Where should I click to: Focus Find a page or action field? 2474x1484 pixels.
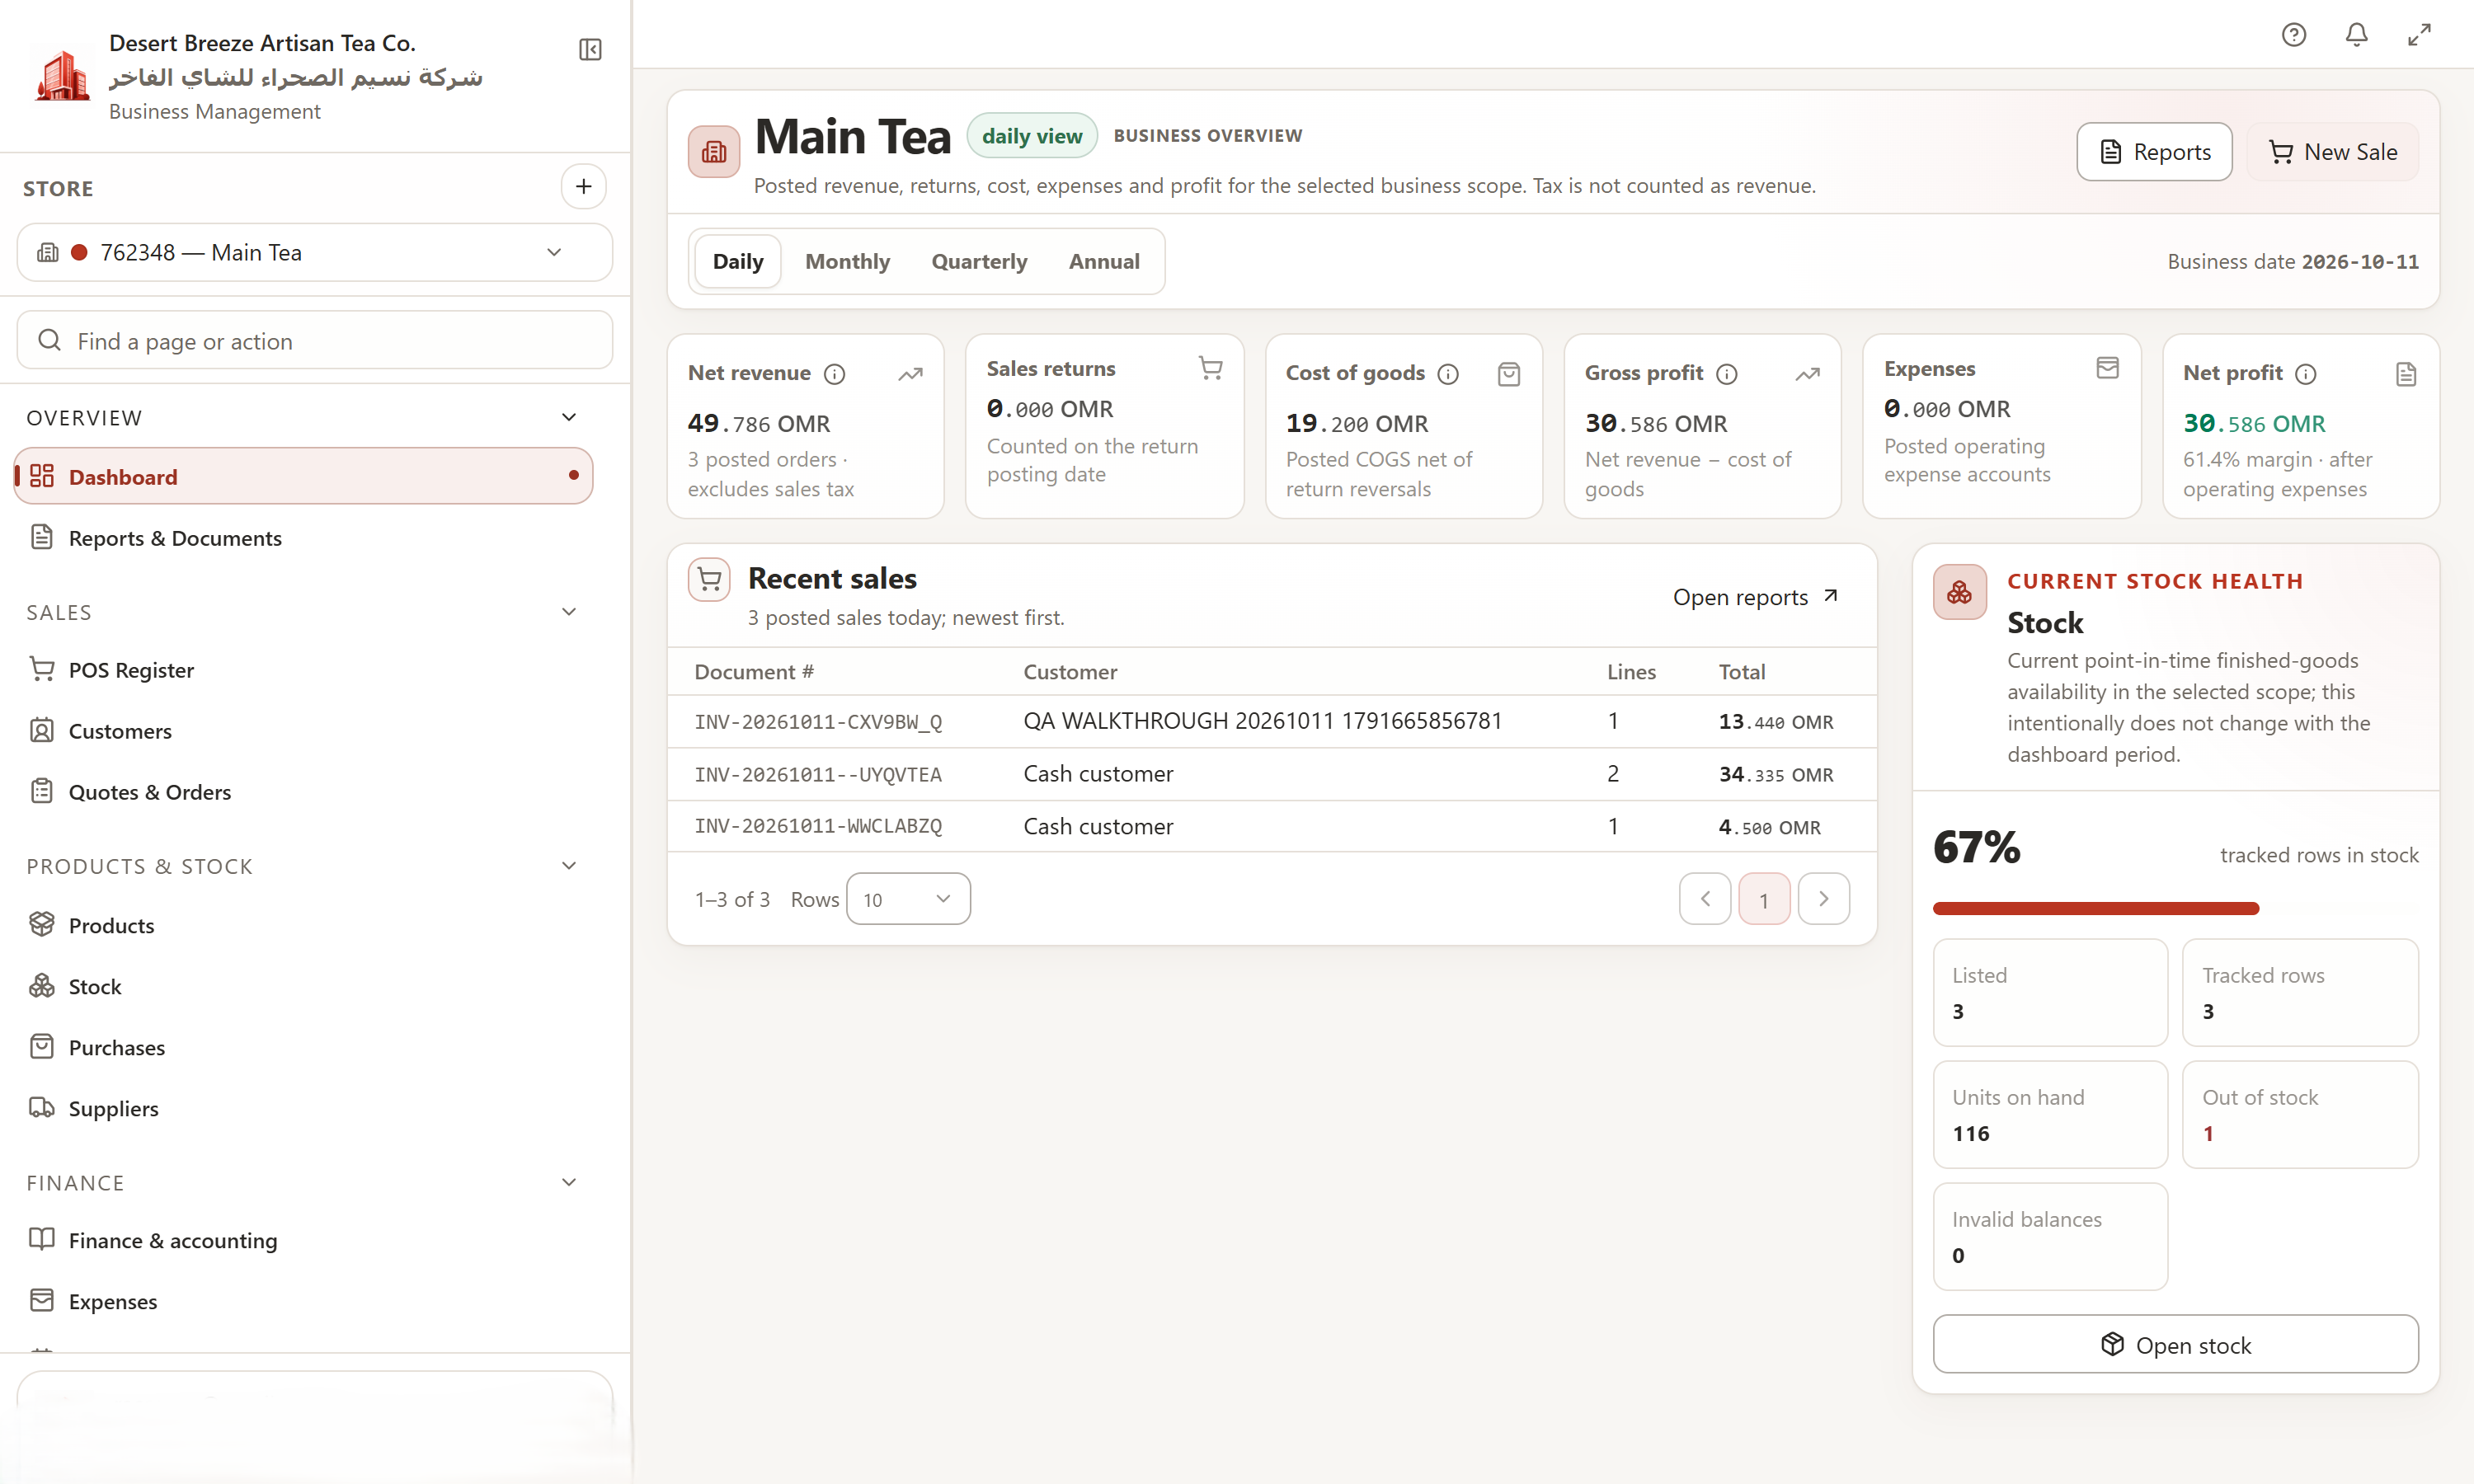pos(315,340)
